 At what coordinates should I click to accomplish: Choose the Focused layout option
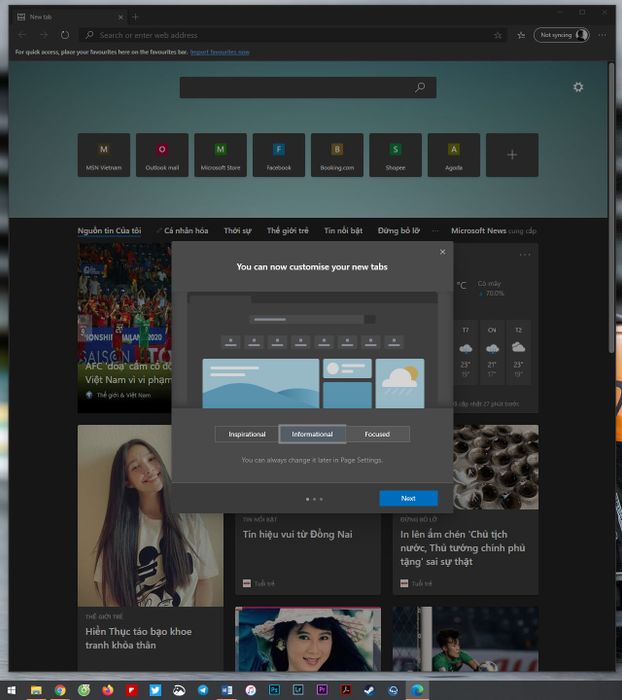(377, 434)
